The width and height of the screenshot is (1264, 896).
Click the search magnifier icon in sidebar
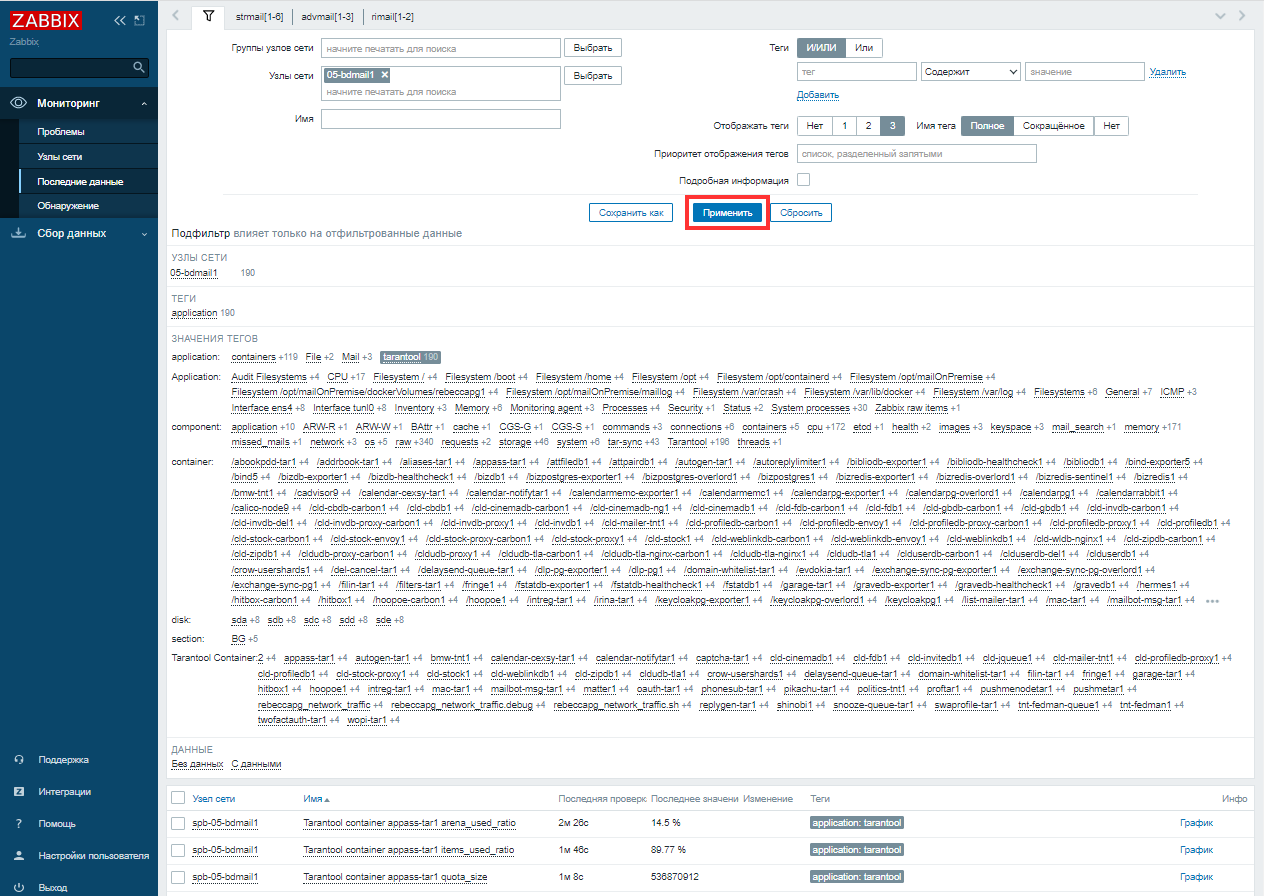pyautogui.click(x=139, y=67)
